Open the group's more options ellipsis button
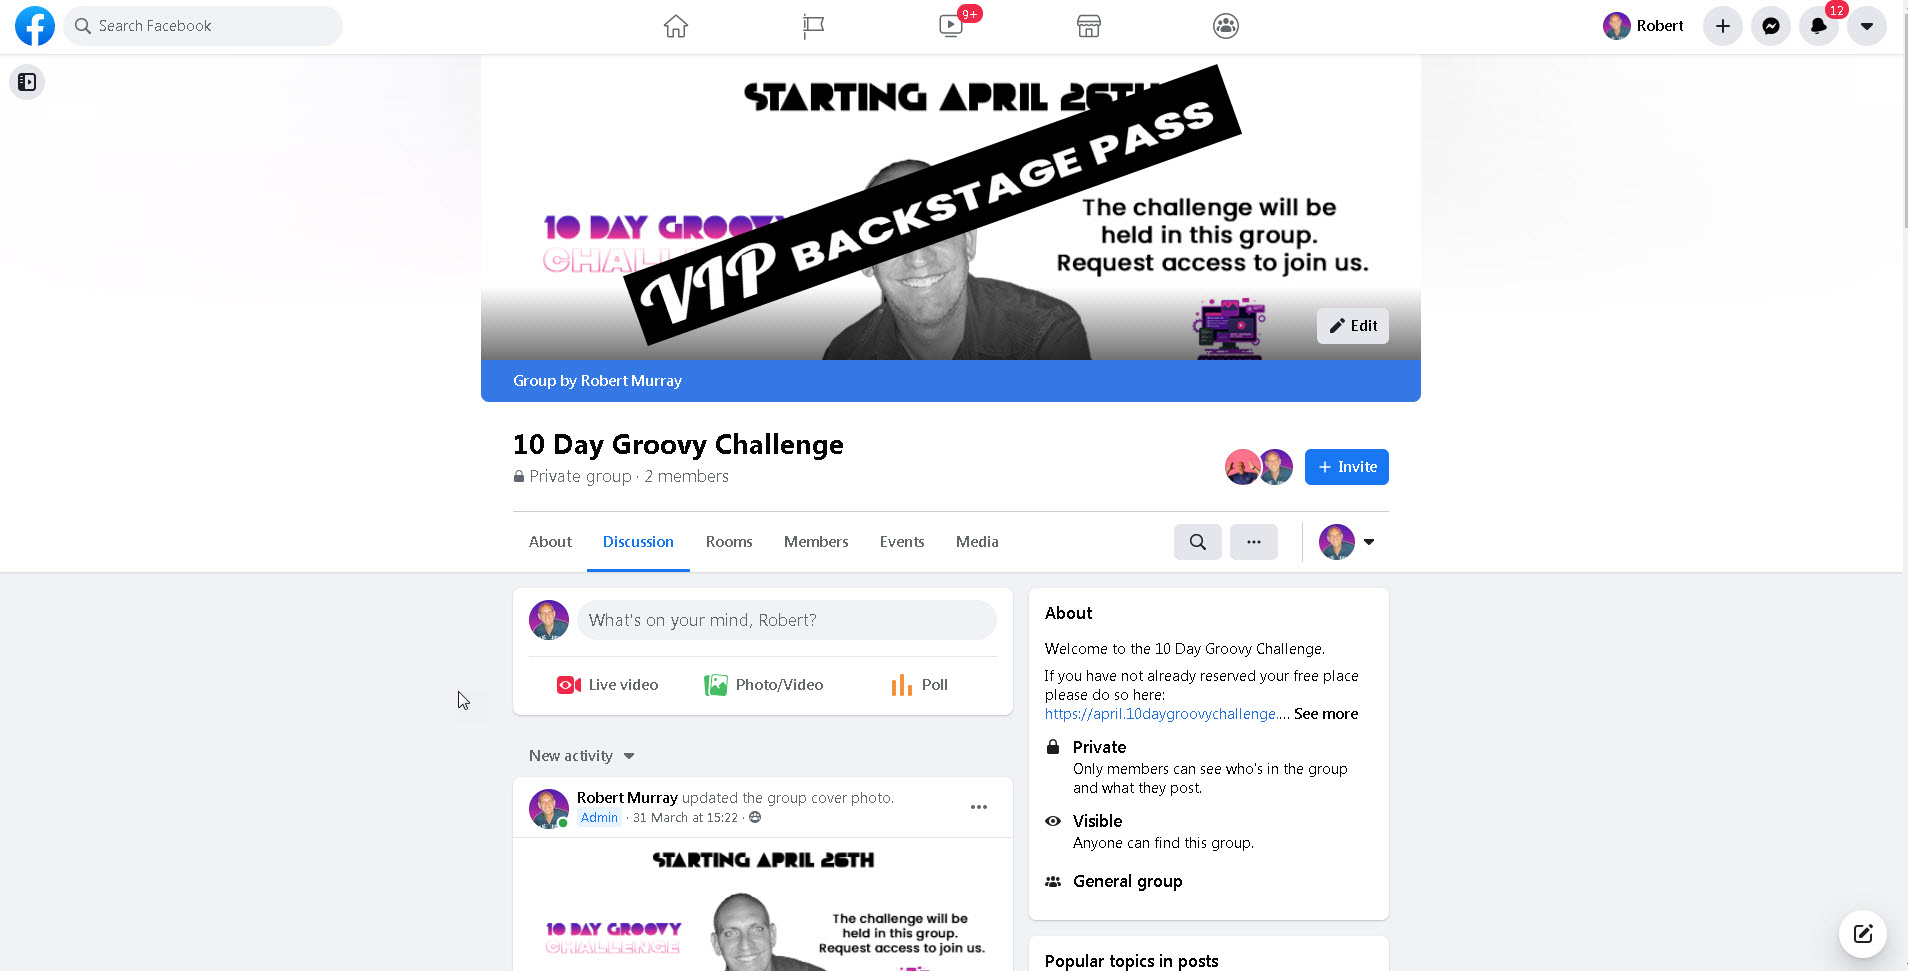 [x=1254, y=542]
